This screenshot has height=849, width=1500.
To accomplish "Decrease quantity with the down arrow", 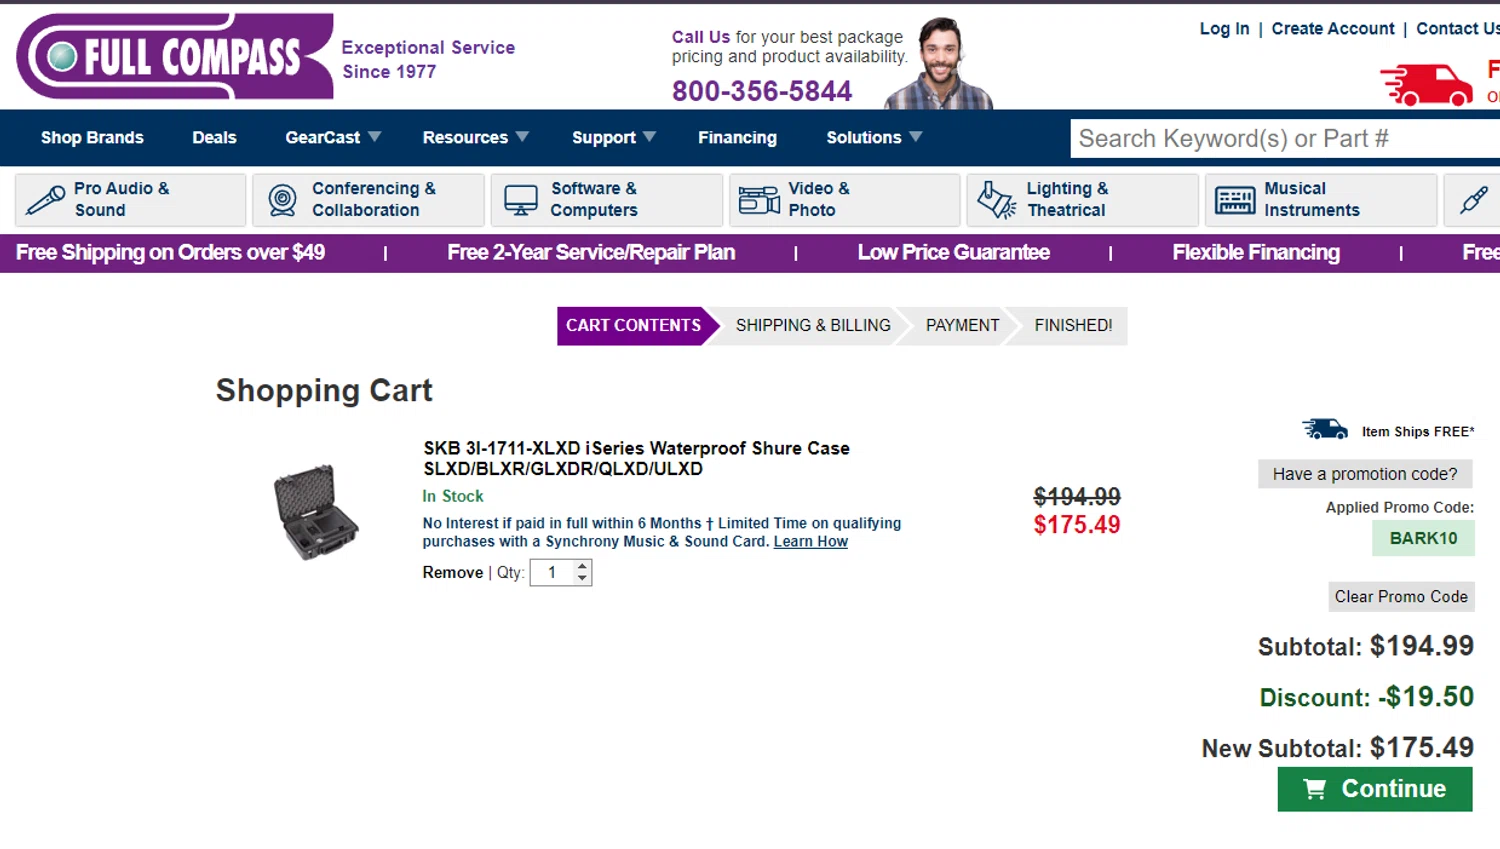I will click(x=583, y=578).
